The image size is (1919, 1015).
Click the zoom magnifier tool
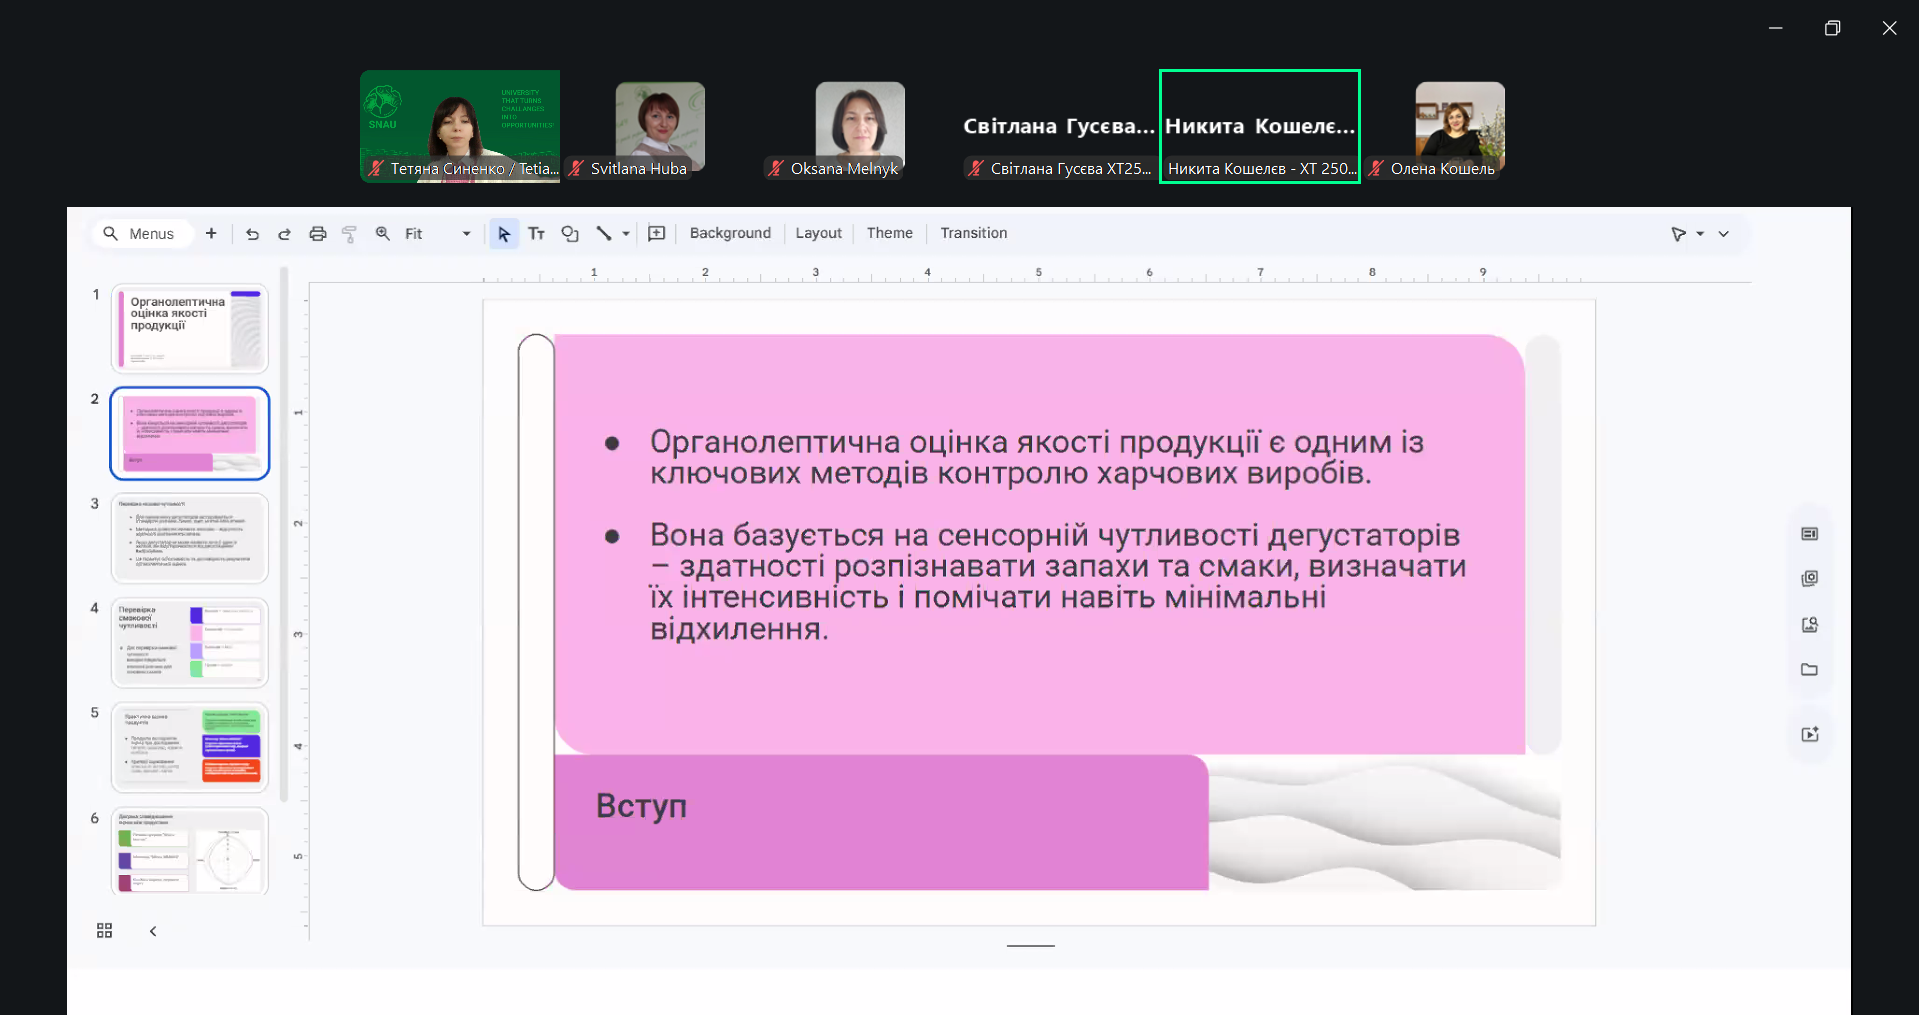click(382, 234)
